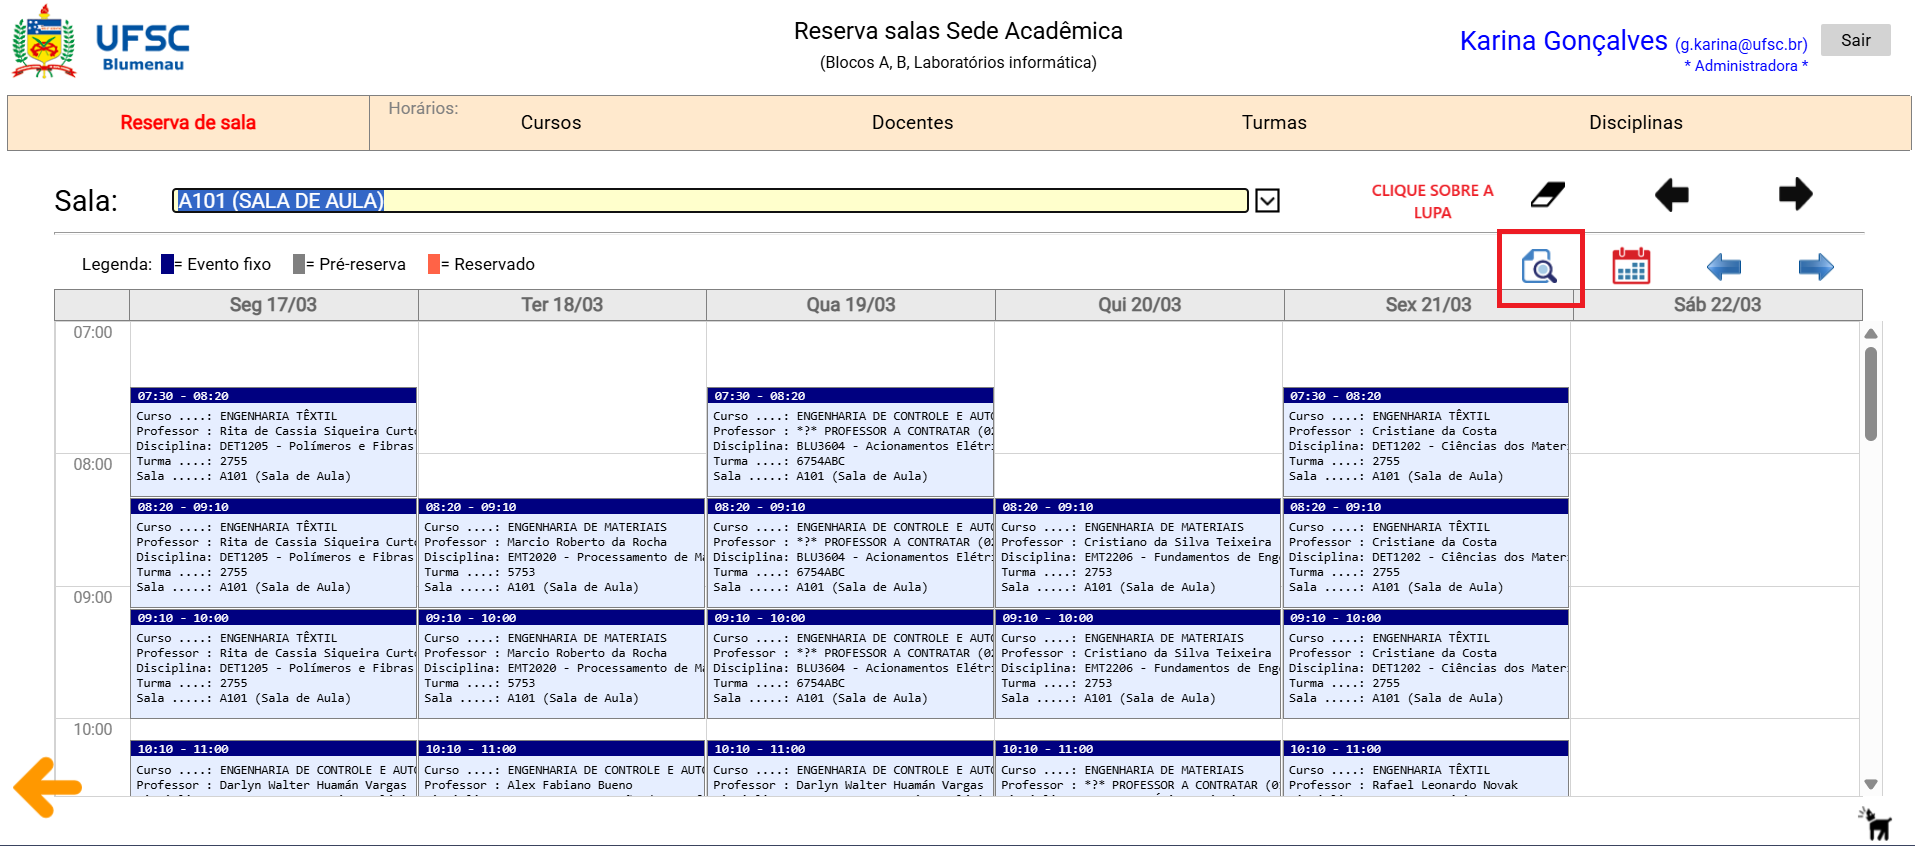Open the Reserva de sala tab
This screenshot has width=1915, height=846.
pos(188,123)
